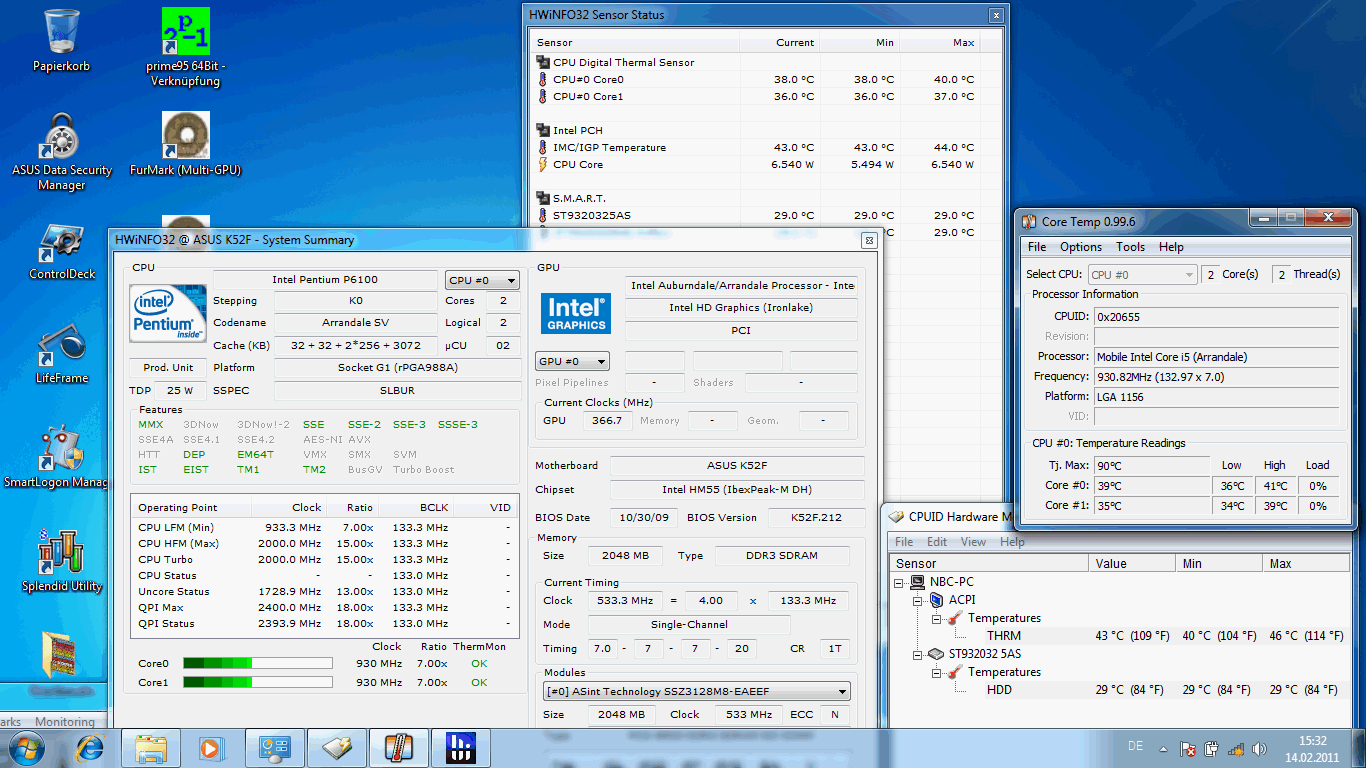Viewport: 1366px width, 768px height.
Task: Click the Intel Pentium inside logo
Action: pos(168,313)
